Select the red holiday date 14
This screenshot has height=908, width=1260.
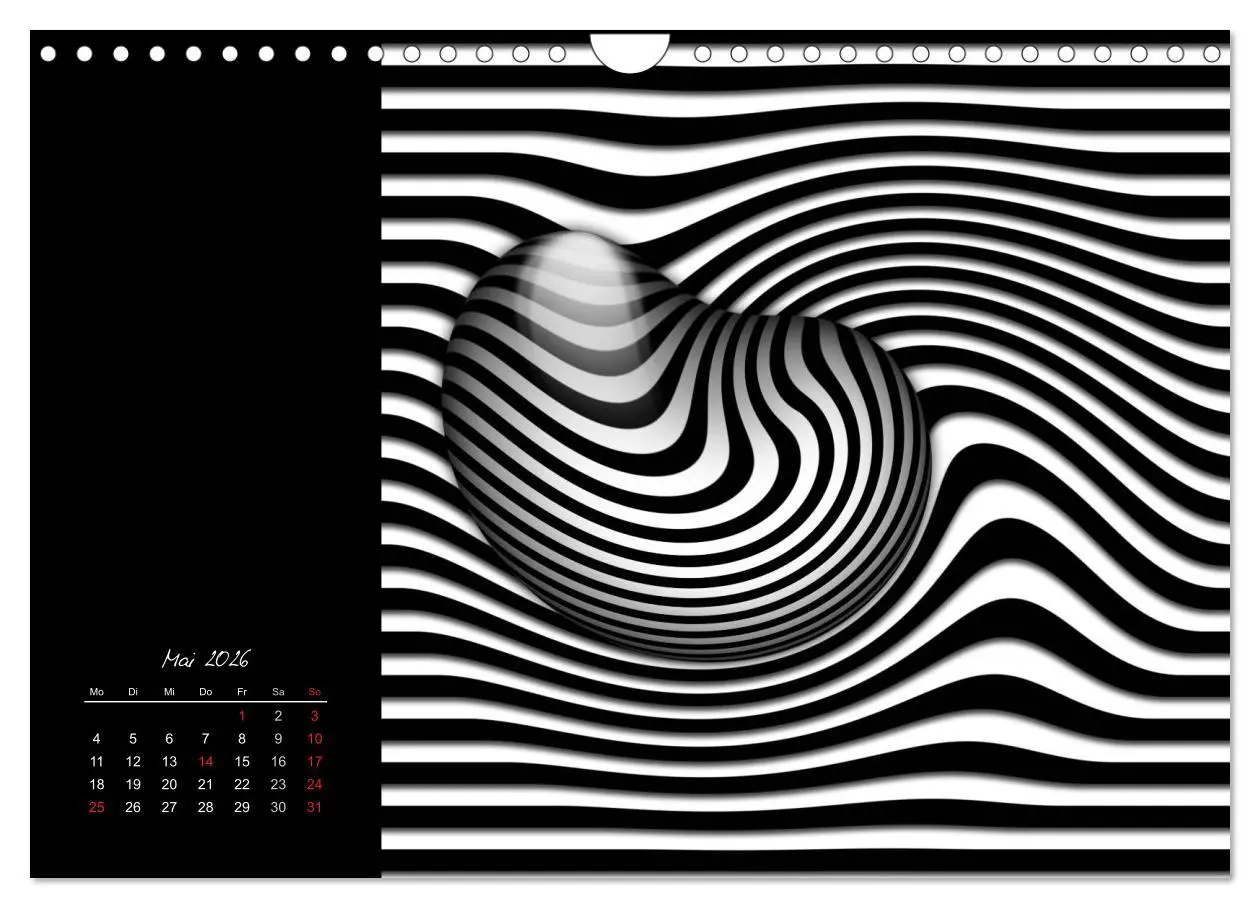point(205,762)
